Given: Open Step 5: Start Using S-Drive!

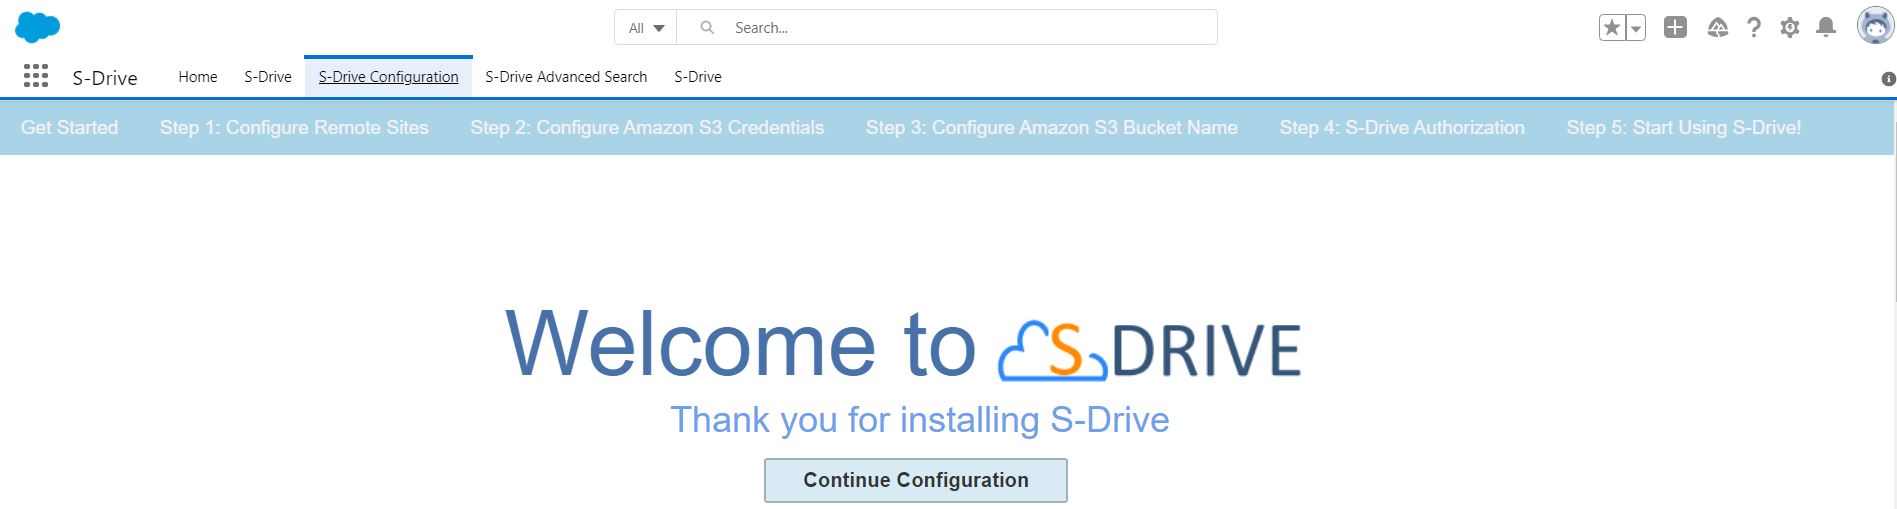Looking at the screenshot, I should 1684,127.
